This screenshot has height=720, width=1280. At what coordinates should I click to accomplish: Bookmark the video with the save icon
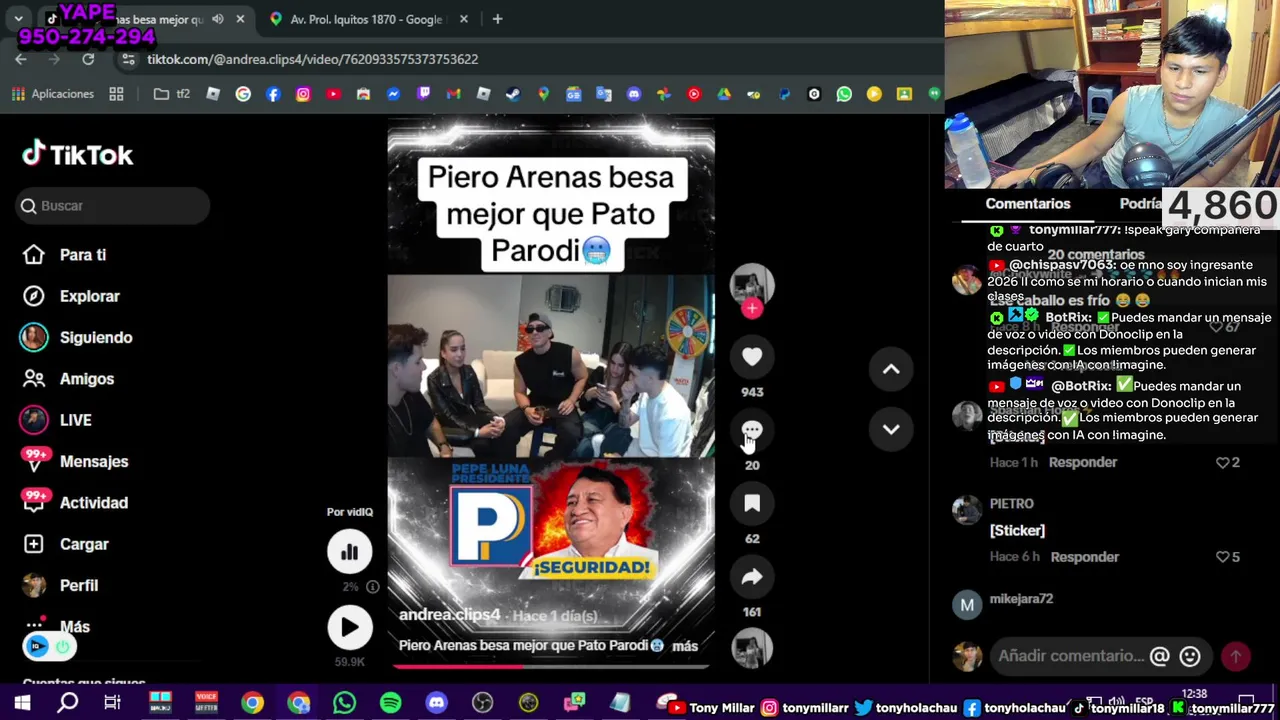(x=752, y=503)
